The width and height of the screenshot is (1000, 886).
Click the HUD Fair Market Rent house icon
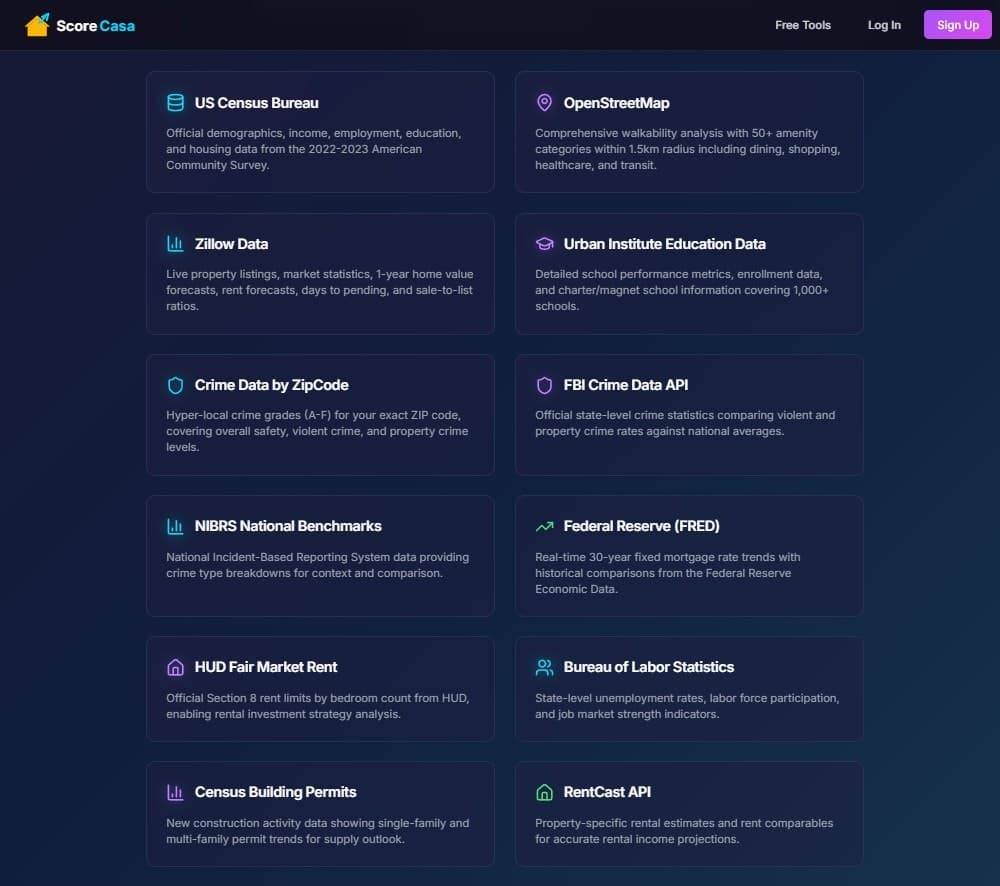point(175,666)
